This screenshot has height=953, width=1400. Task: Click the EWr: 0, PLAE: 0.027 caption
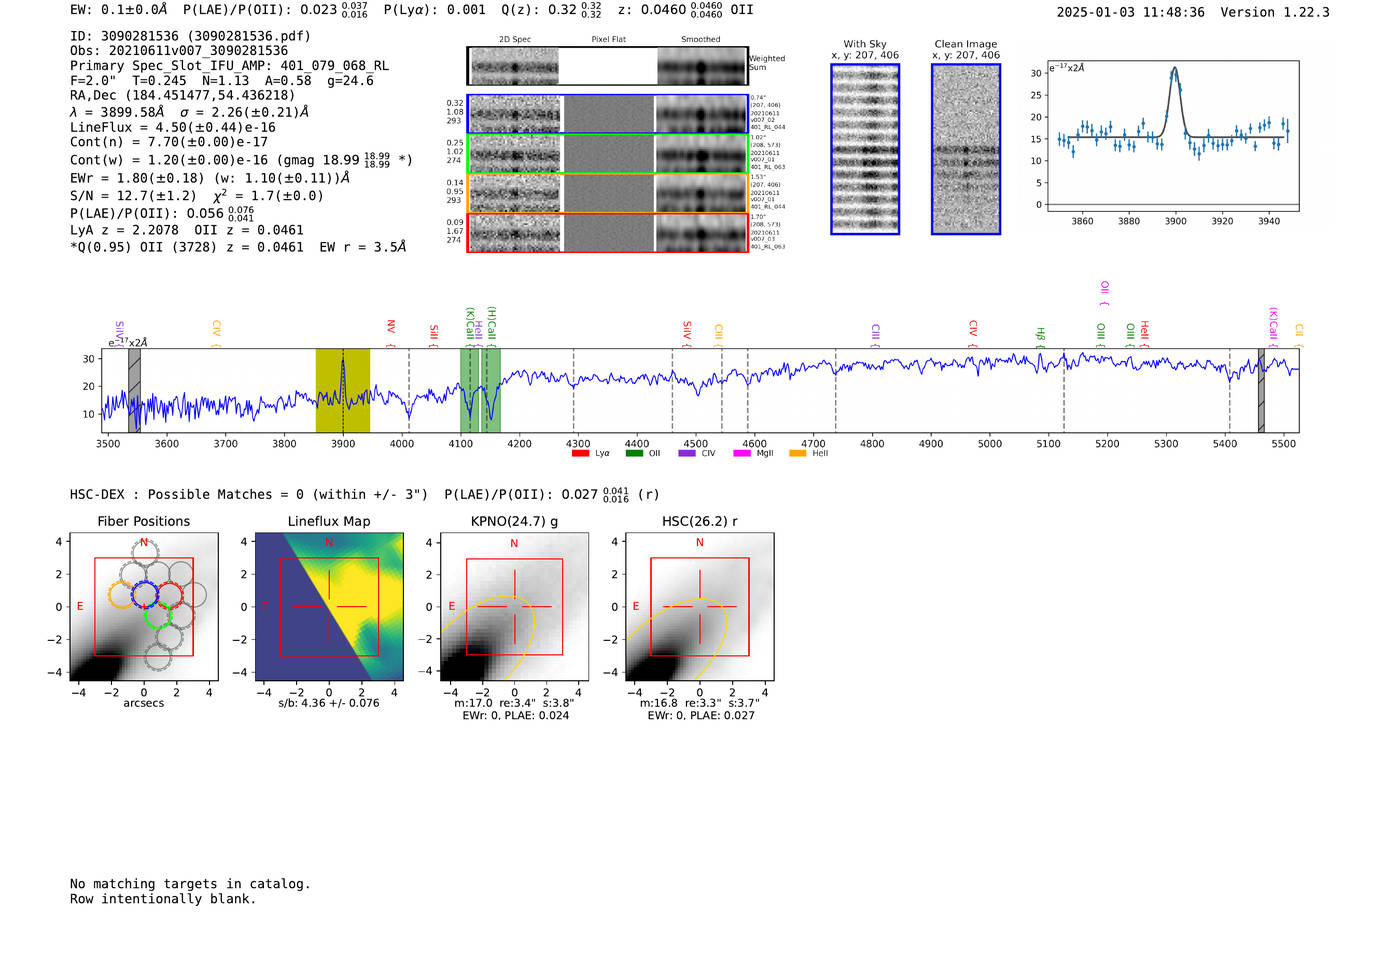(701, 716)
